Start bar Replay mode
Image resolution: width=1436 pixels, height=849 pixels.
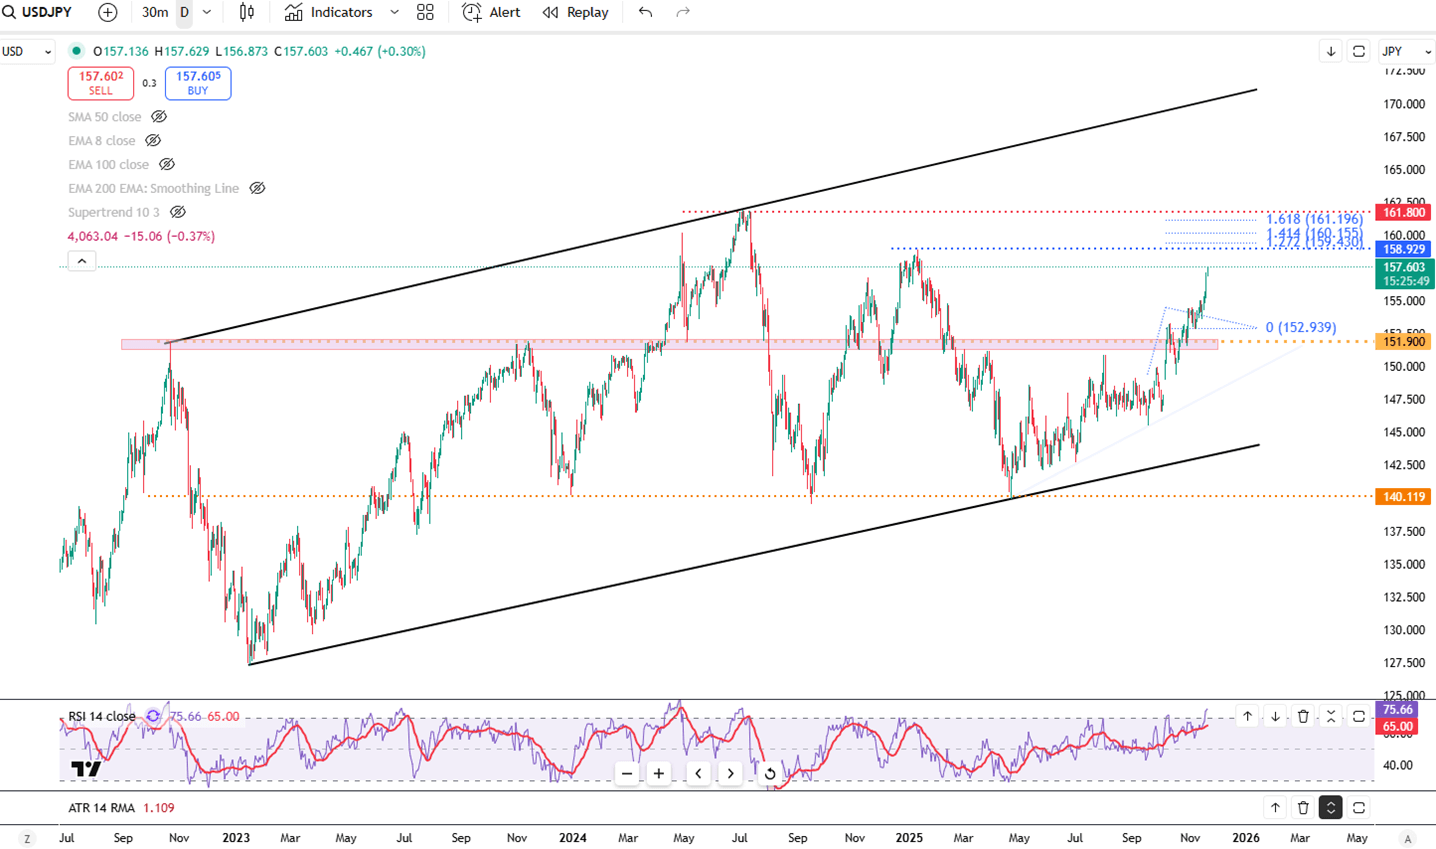[x=576, y=12]
